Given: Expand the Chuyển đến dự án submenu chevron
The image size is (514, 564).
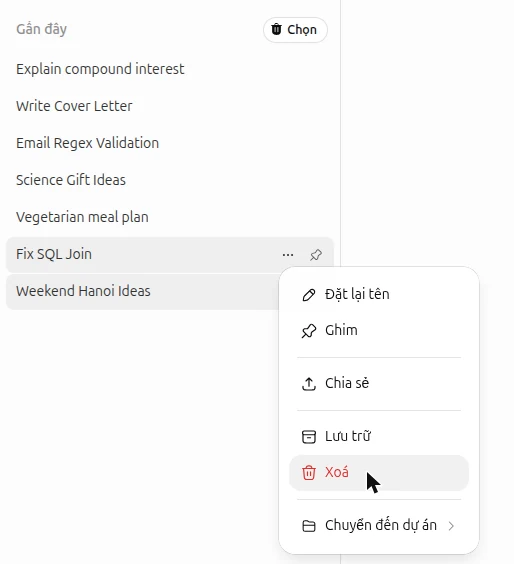Looking at the screenshot, I should tap(451, 526).
